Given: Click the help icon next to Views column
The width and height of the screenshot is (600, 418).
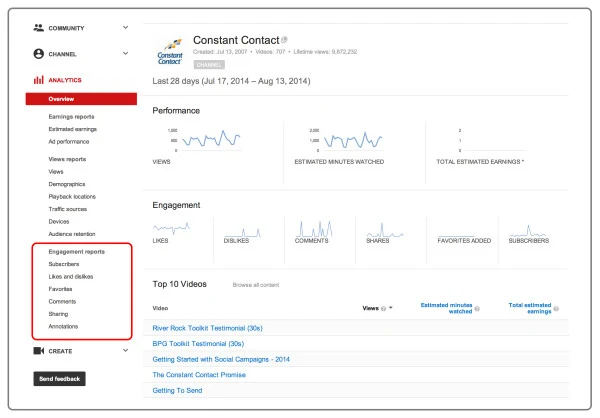Looking at the screenshot, I should pyautogui.click(x=383, y=309).
